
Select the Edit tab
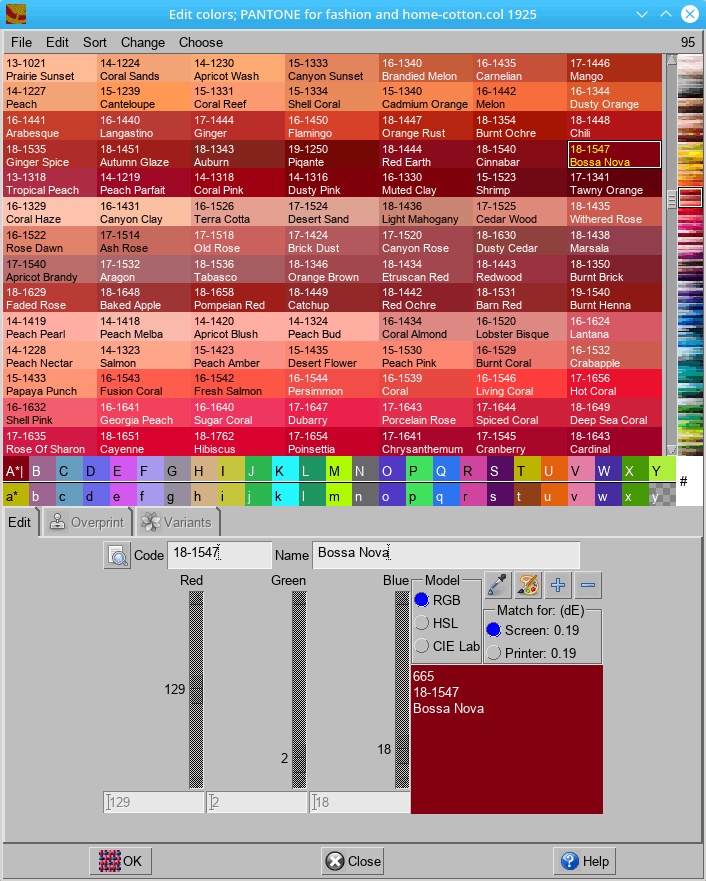point(20,522)
